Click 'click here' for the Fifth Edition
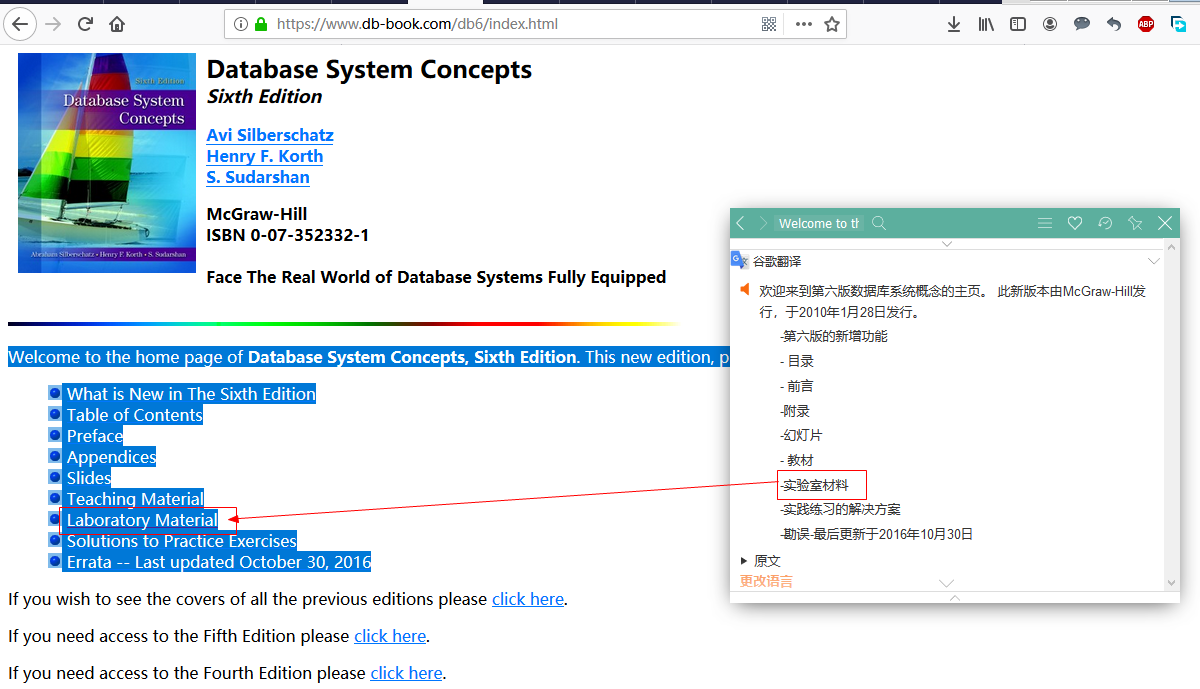The width and height of the screenshot is (1200, 689). [390, 636]
